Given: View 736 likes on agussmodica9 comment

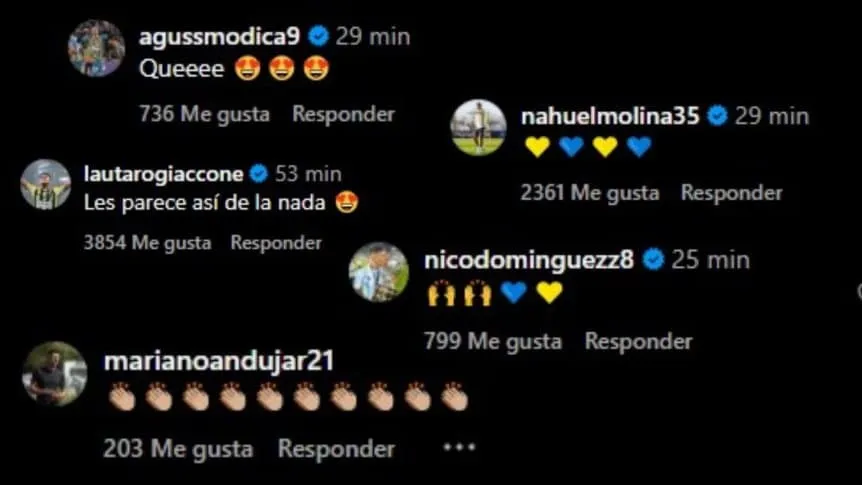Looking at the screenshot, I should pos(205,114).
